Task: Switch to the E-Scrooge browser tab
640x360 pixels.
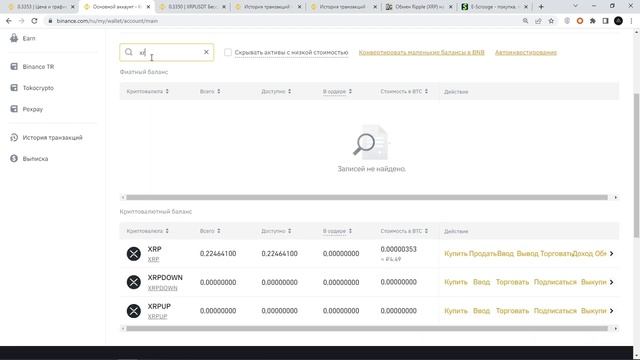Action: pyautogui.click(x=495, y=7)
